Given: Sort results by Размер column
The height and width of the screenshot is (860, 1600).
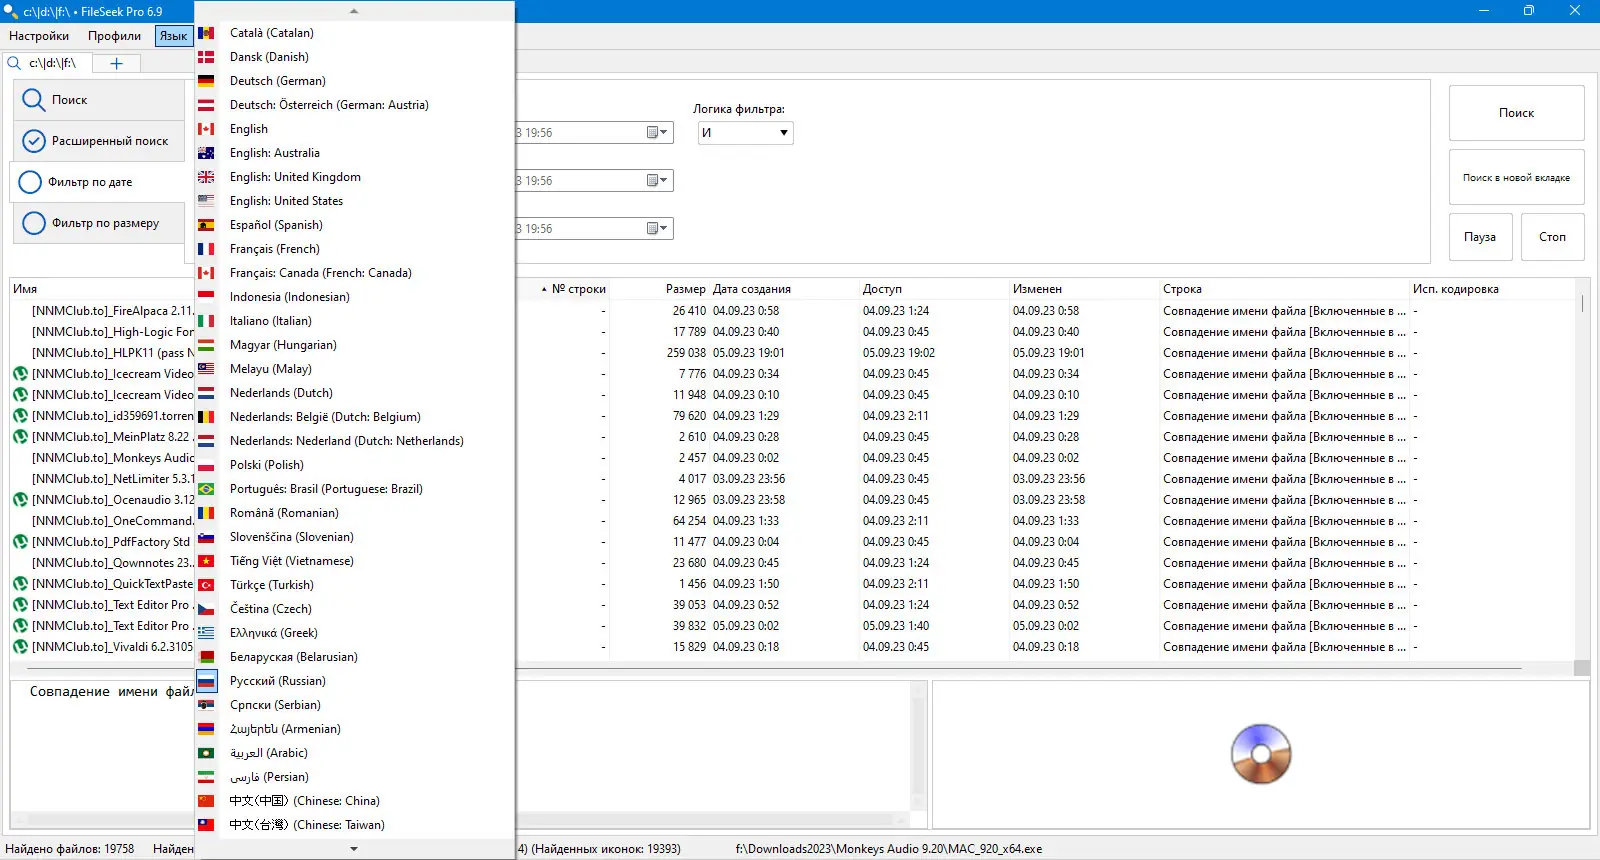Looking at the screenshot, I should click(x=659, y=289).
